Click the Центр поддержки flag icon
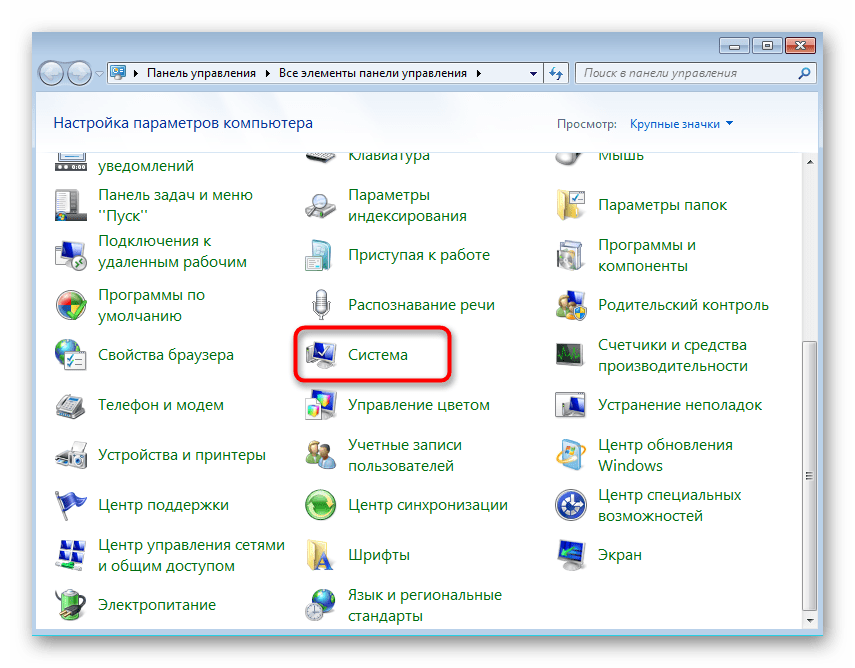The height and width of the screenshot is (668, 855). pyautogui.click(x=71, y=505)
